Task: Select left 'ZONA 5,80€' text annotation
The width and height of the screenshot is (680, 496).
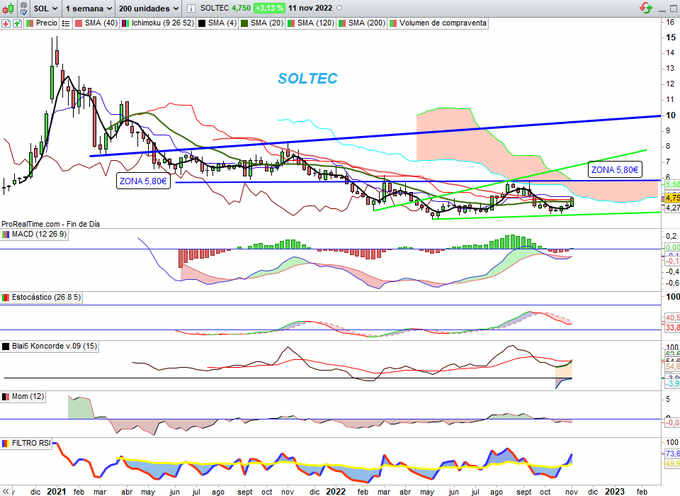Action: pyautogui.click(x=143, y=181)
